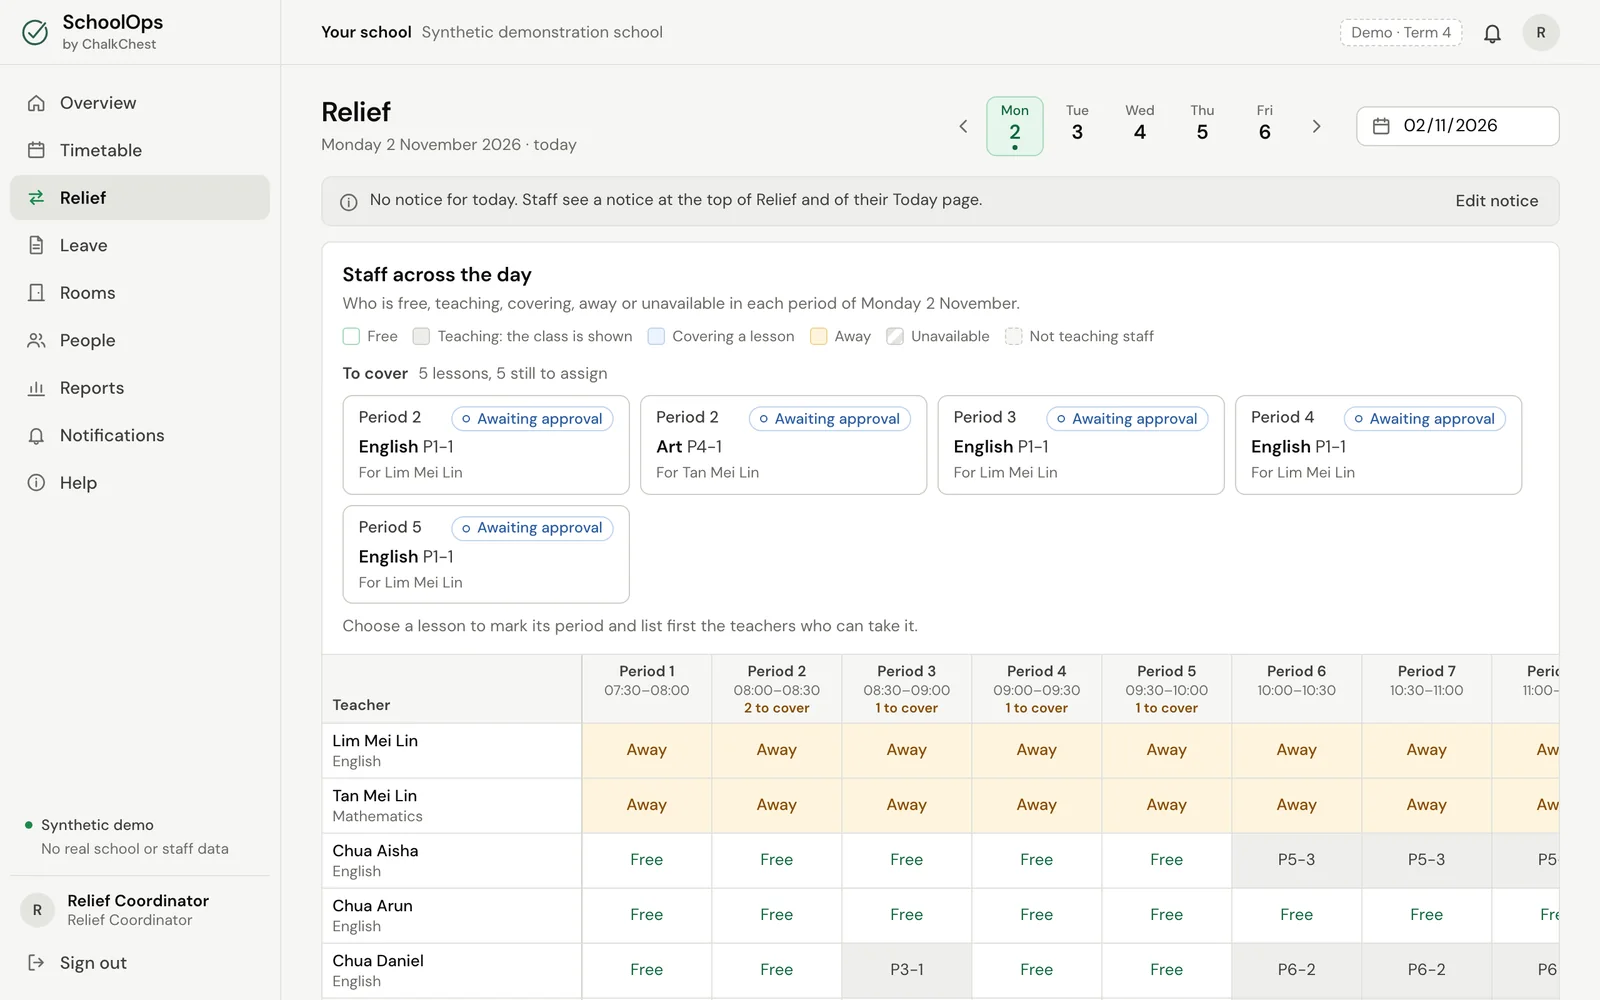This screenshot has height=1000, width=1600.
Task: Click Chua Daniel's P3-1 cell in Period 3
Action: 907,970
